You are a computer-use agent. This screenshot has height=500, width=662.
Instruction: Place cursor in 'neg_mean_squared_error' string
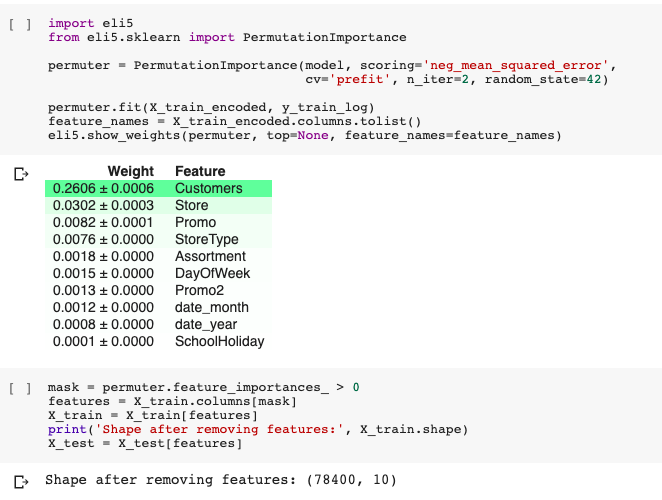coord(515,65)
